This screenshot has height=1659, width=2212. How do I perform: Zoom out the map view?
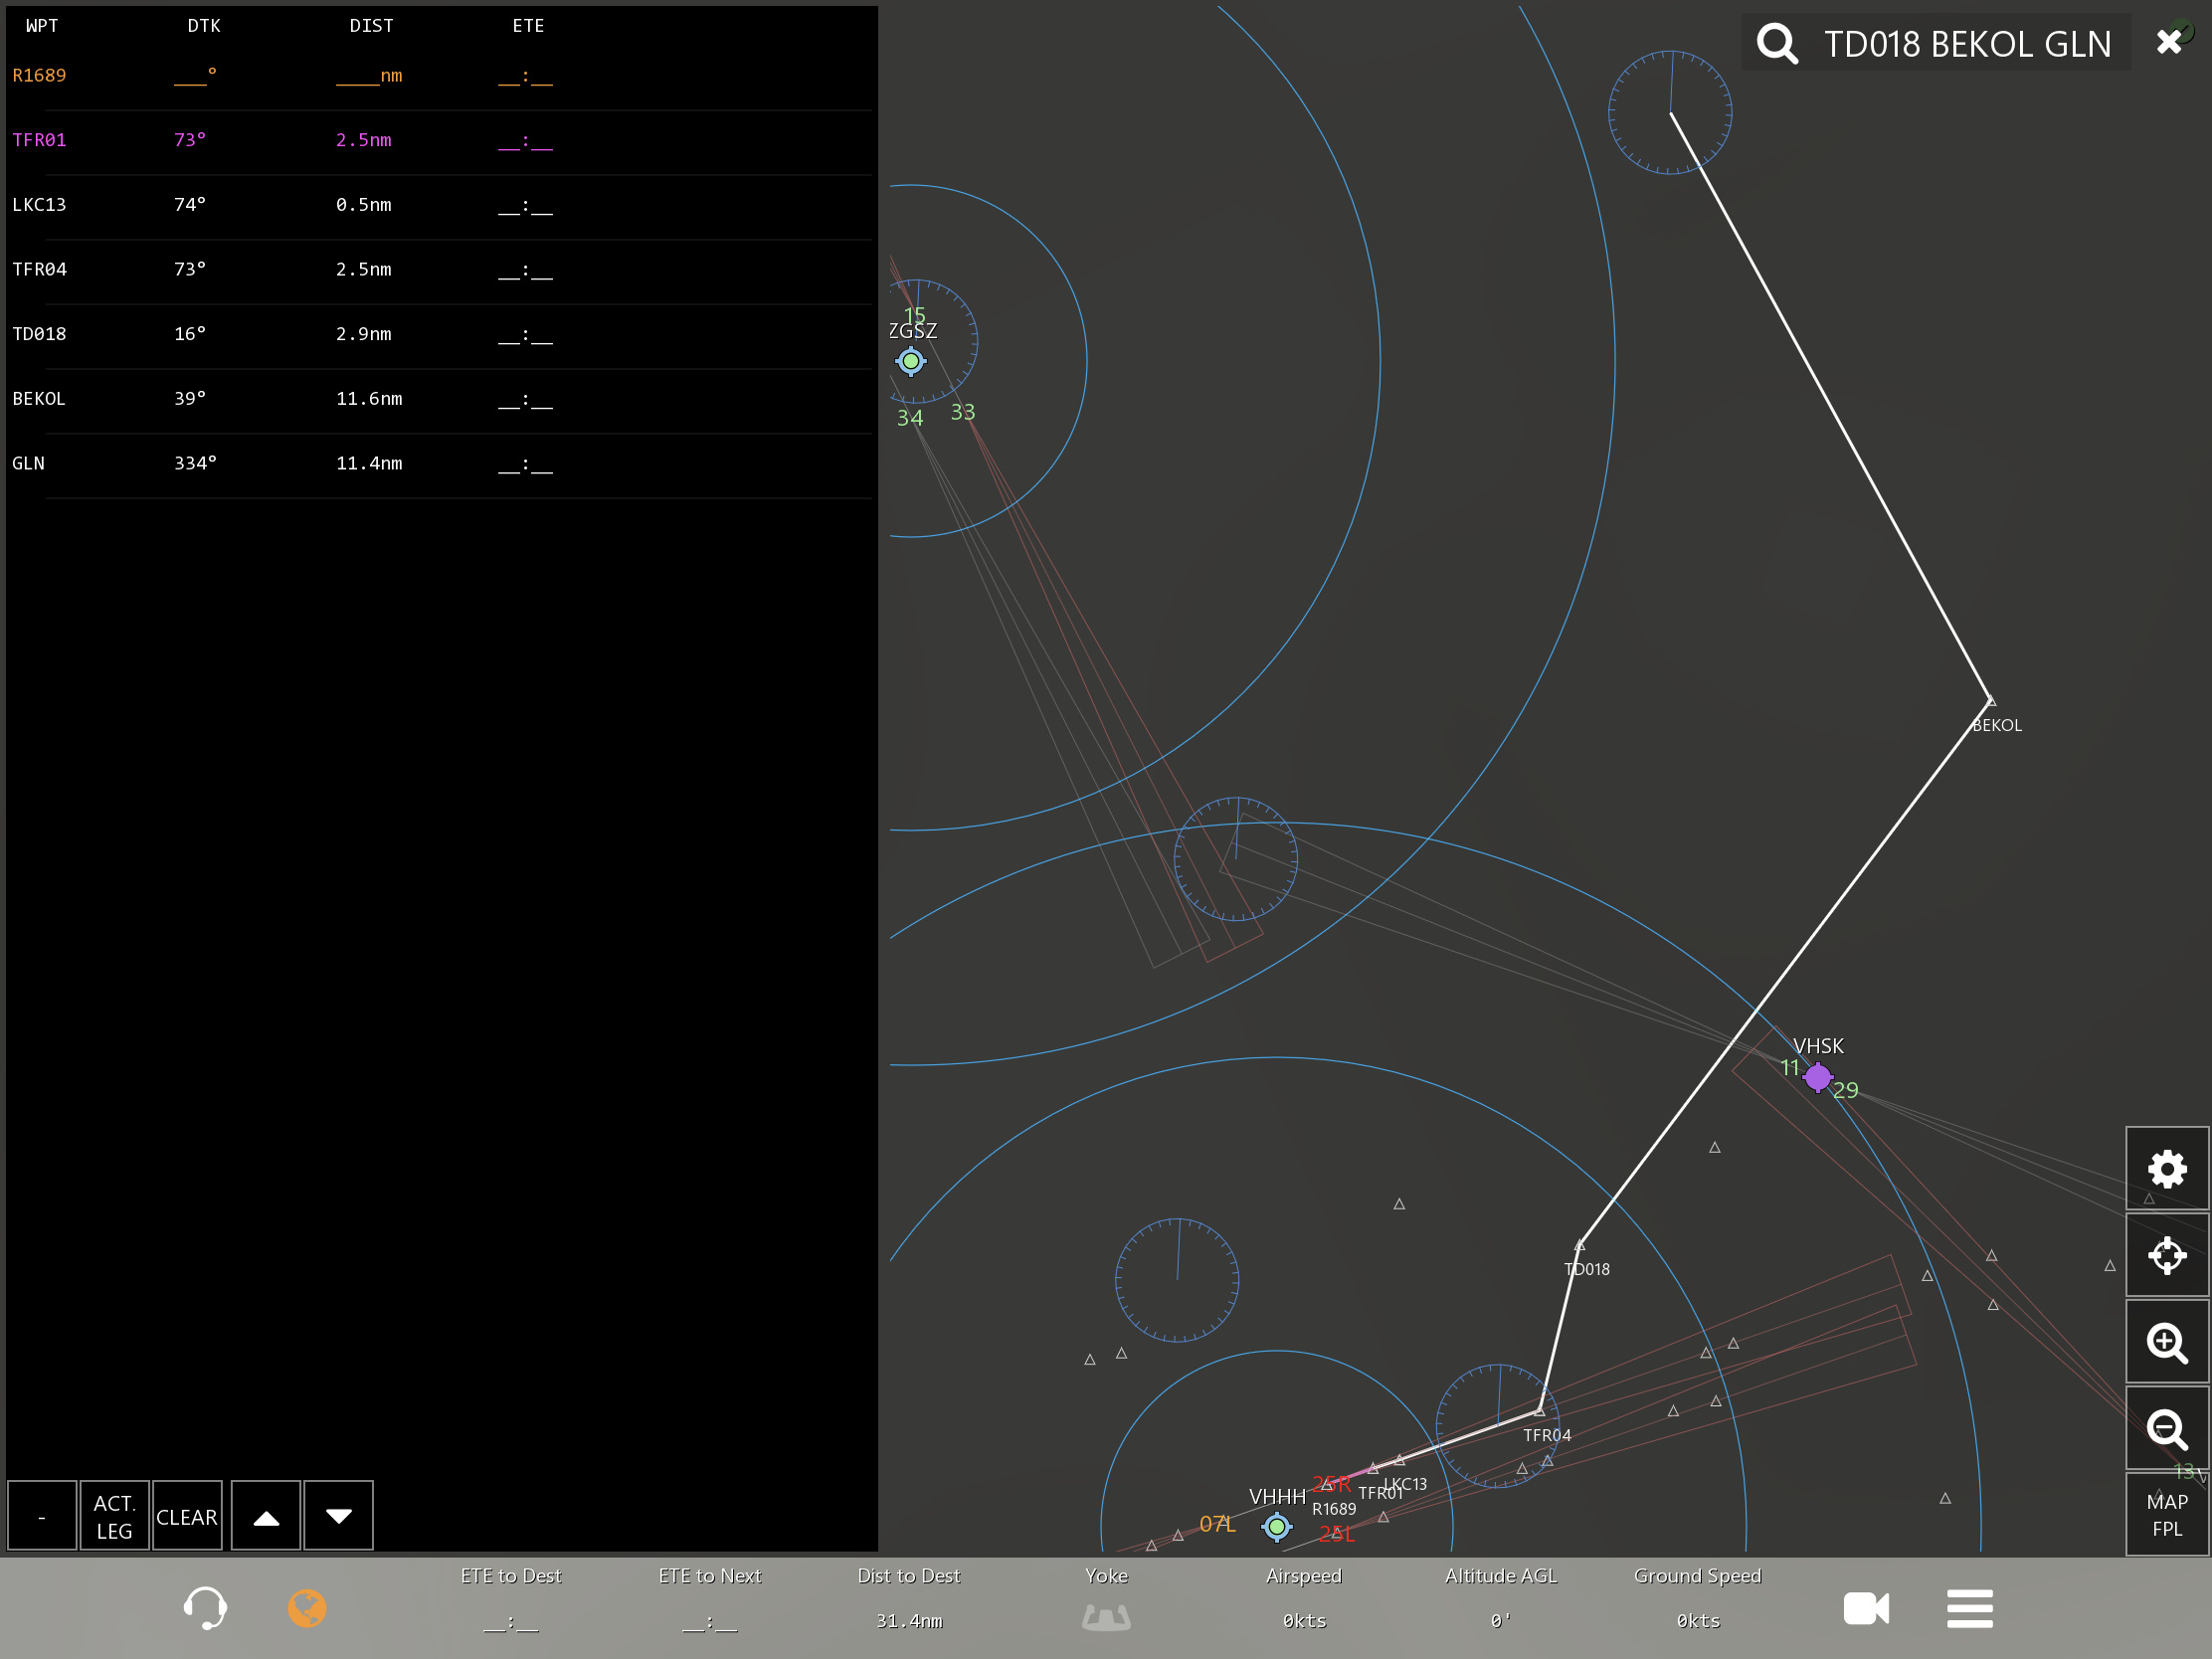[2166, 1429]
